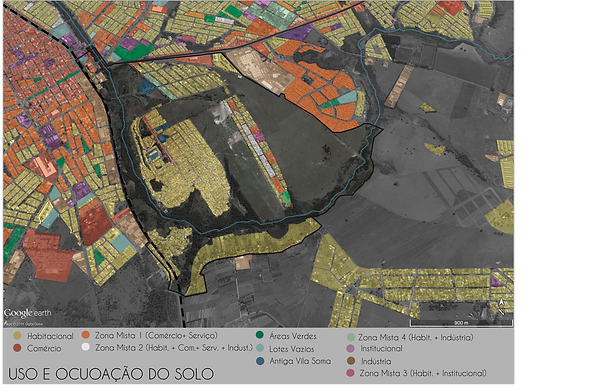Click 'Zona Mista 2 (Habit. + Com.+ Serv. + Indust.)' label

pyautogui.click(x=174, y=348)
